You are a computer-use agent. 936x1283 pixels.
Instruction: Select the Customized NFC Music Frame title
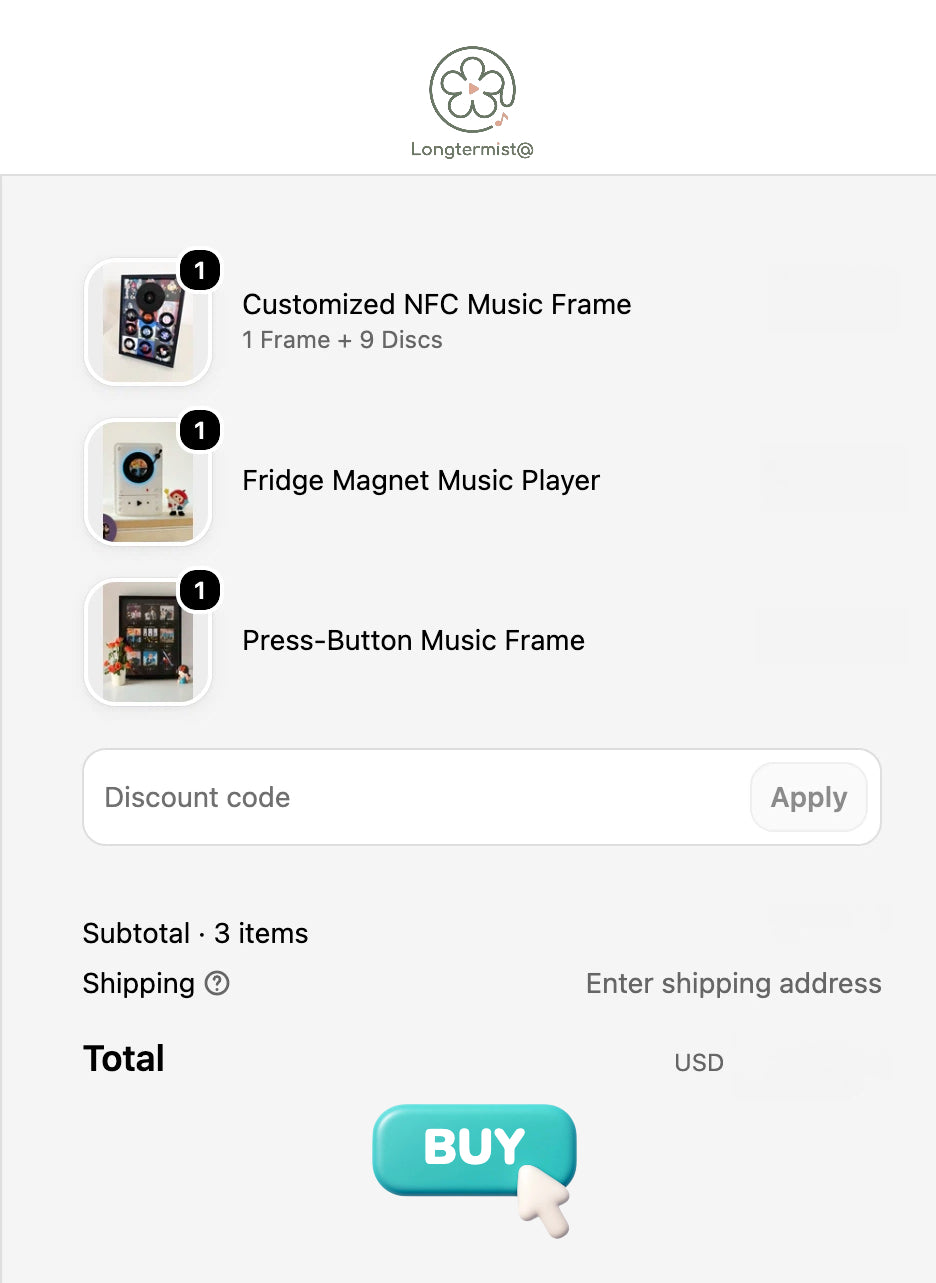point(437,304)
